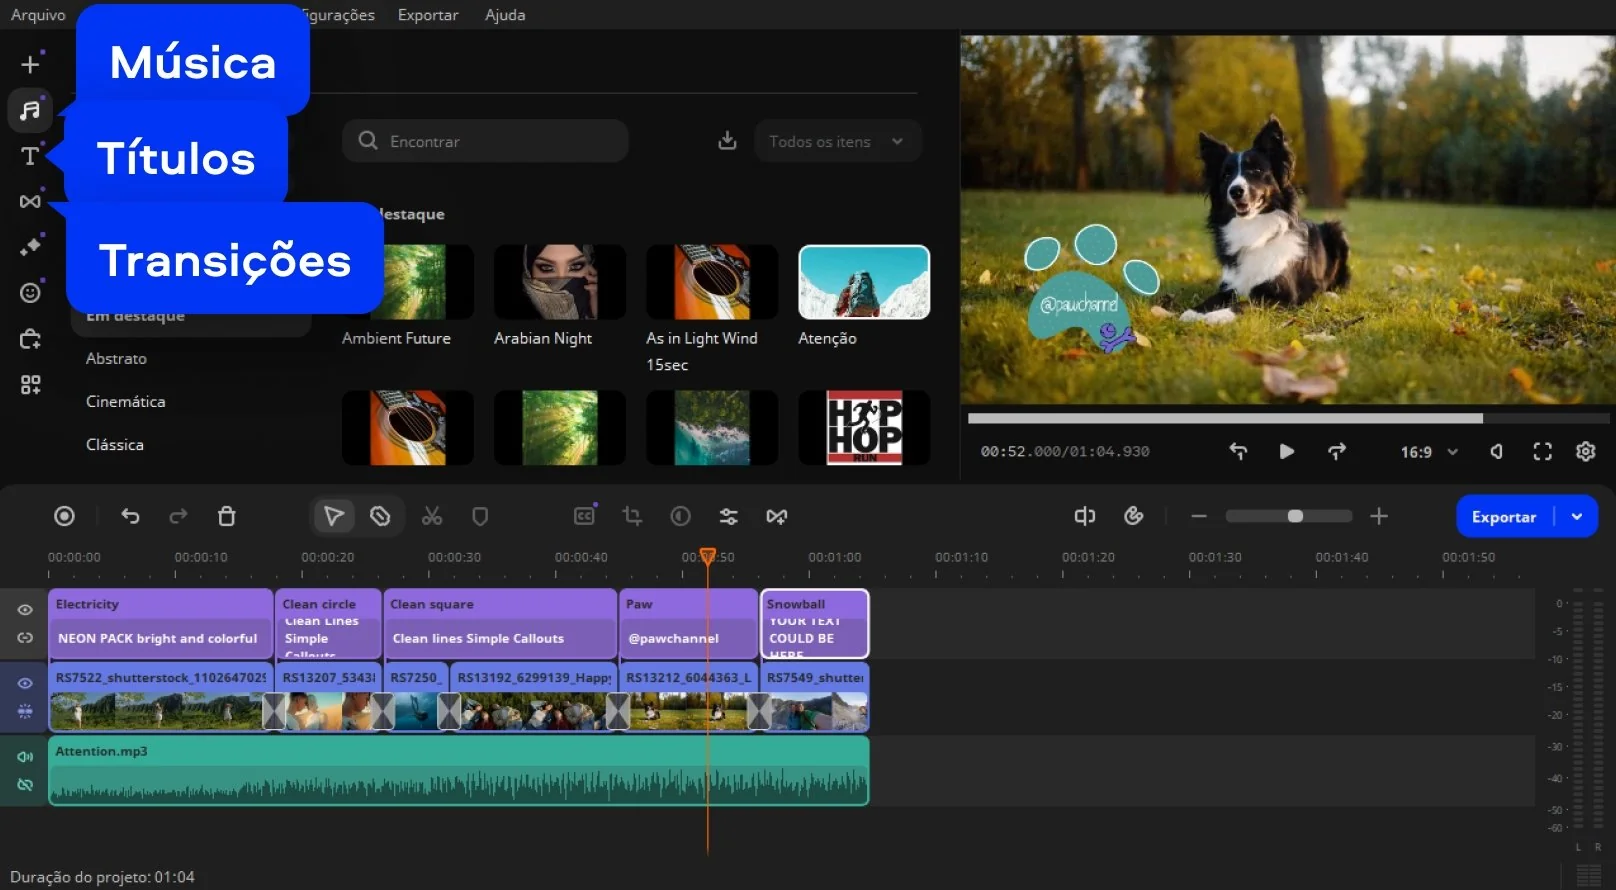The height and width of the screenshot is (890, 1616).
Task: Play the preview video
Action: click(1287, 452)
